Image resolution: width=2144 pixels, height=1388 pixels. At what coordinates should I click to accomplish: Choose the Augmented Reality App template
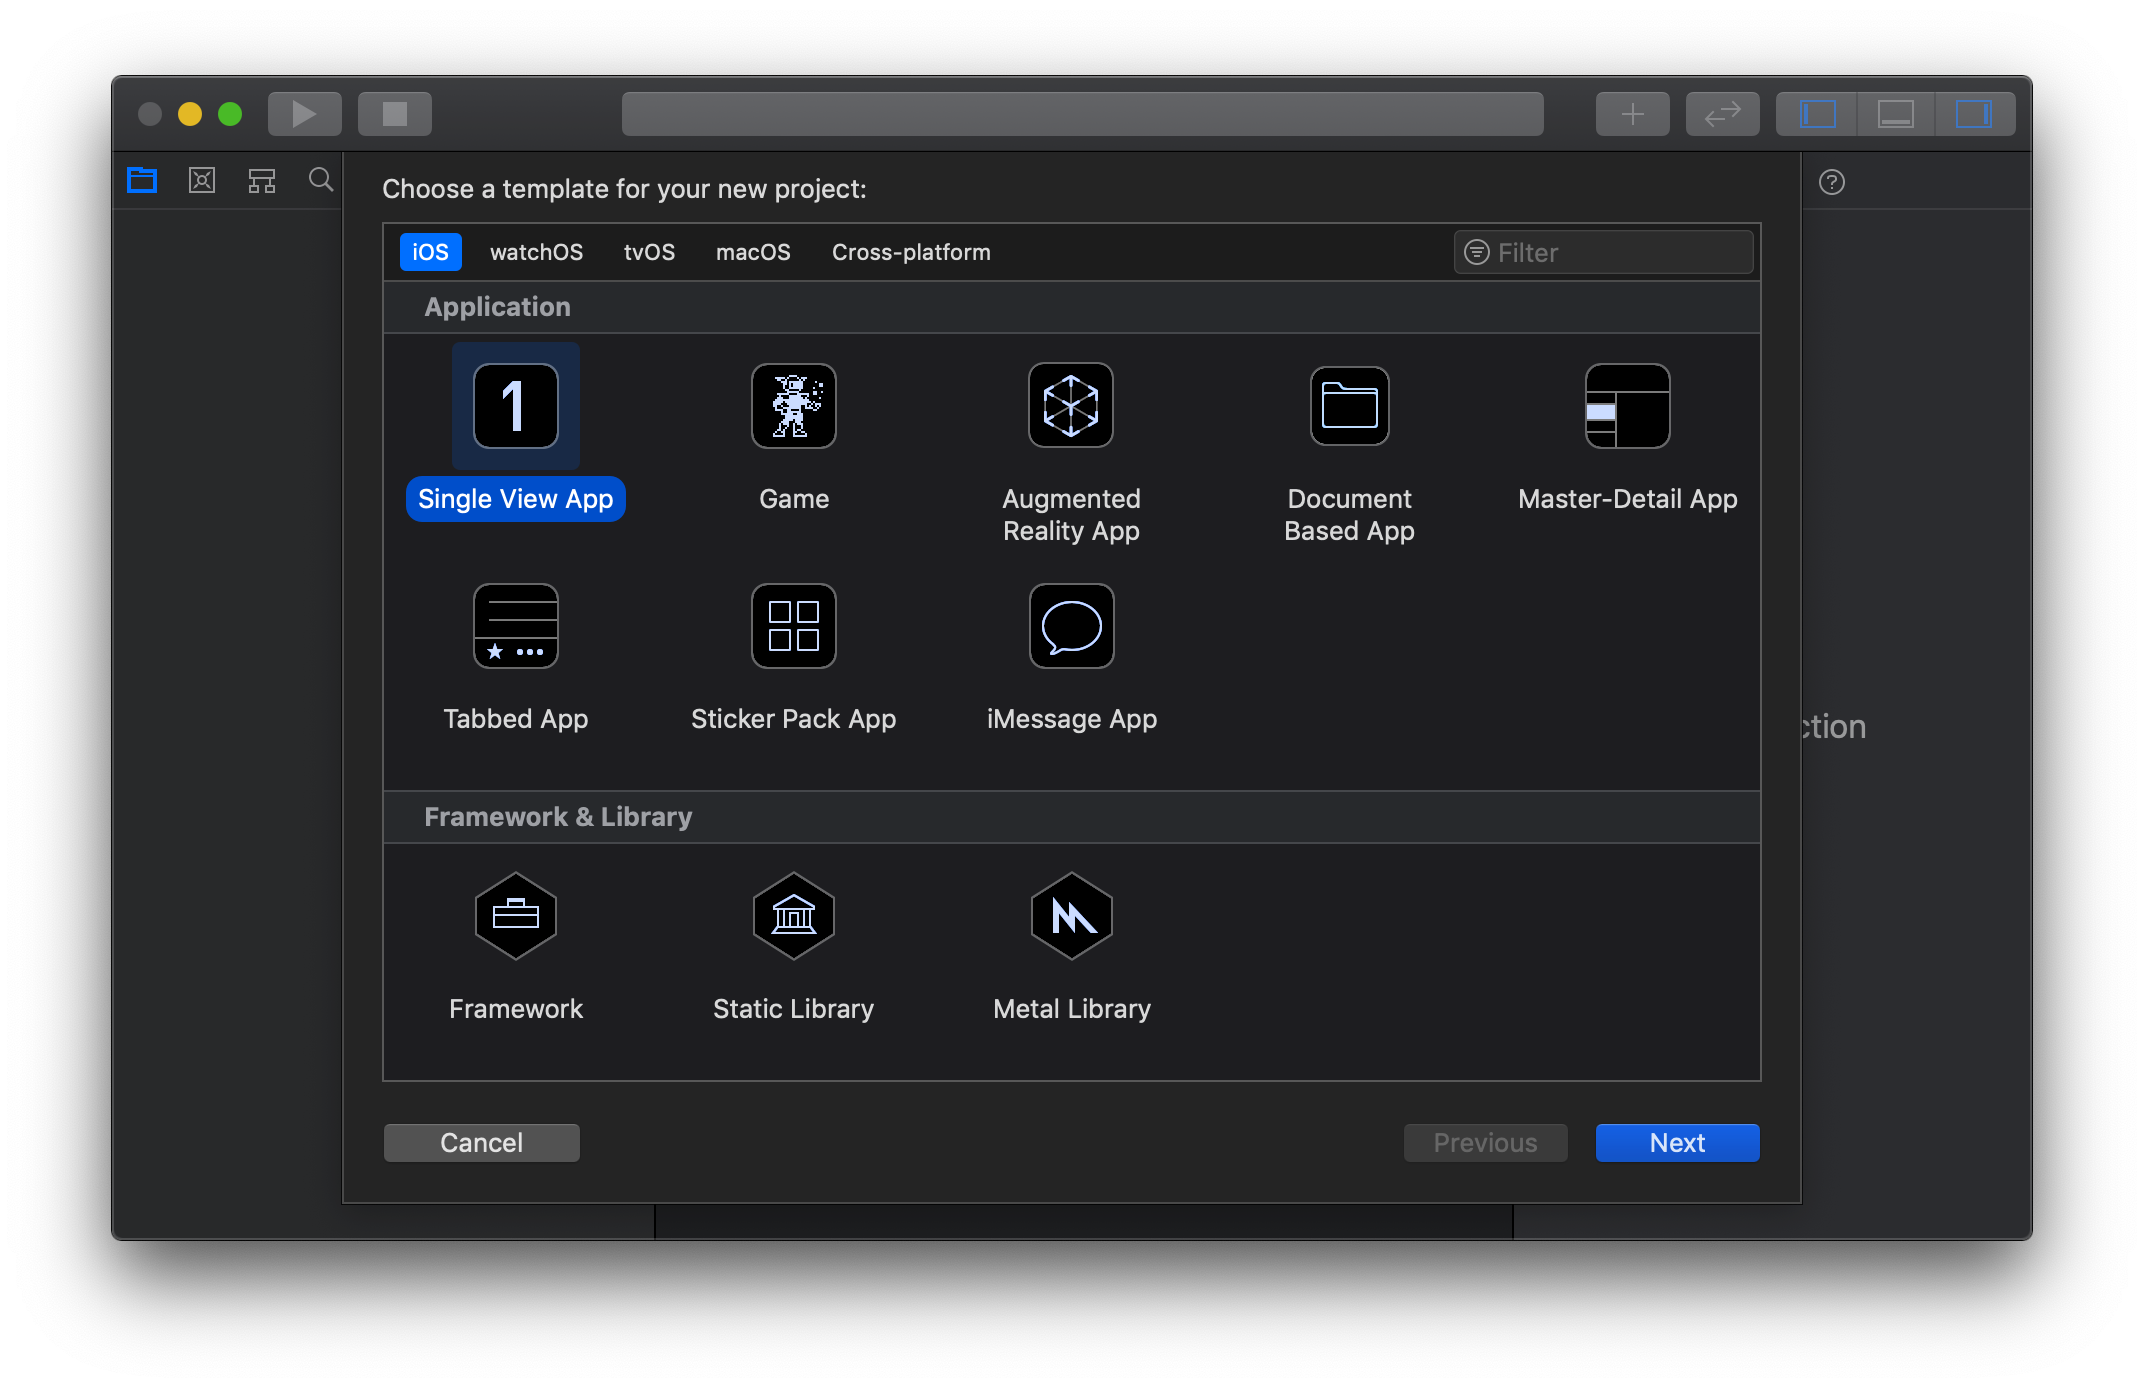(1071, 406)
